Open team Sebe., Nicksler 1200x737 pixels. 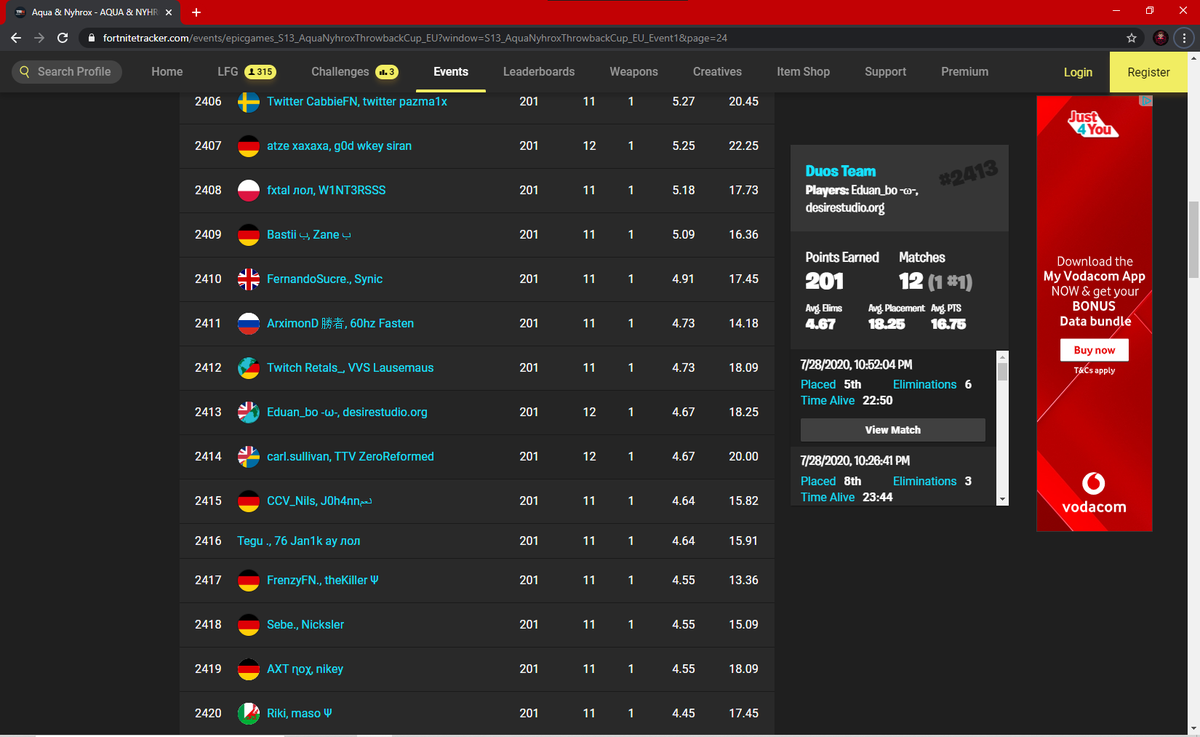click(305, 625)
